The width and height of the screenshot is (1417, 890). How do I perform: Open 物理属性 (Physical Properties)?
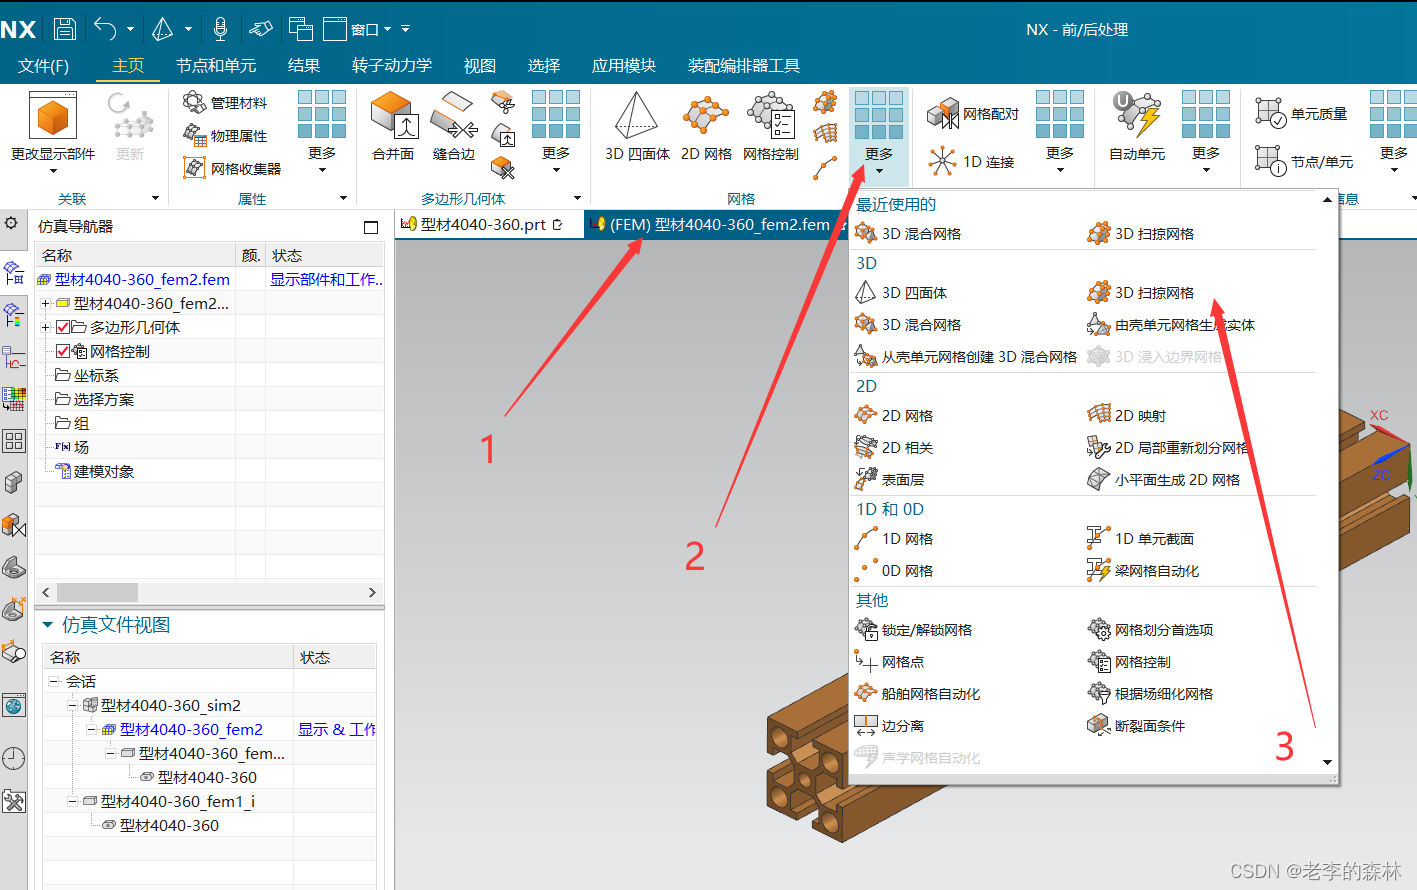pos(225,136)
